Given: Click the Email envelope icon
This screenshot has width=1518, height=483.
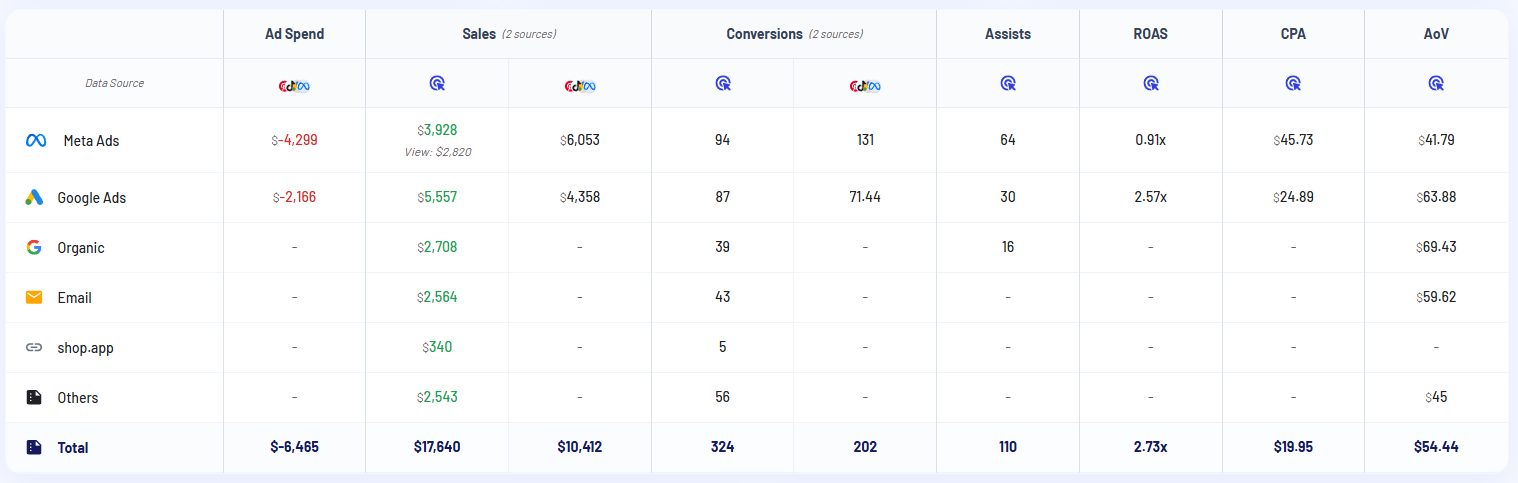Looking at the screenshot, I should [x=34, y=298].
